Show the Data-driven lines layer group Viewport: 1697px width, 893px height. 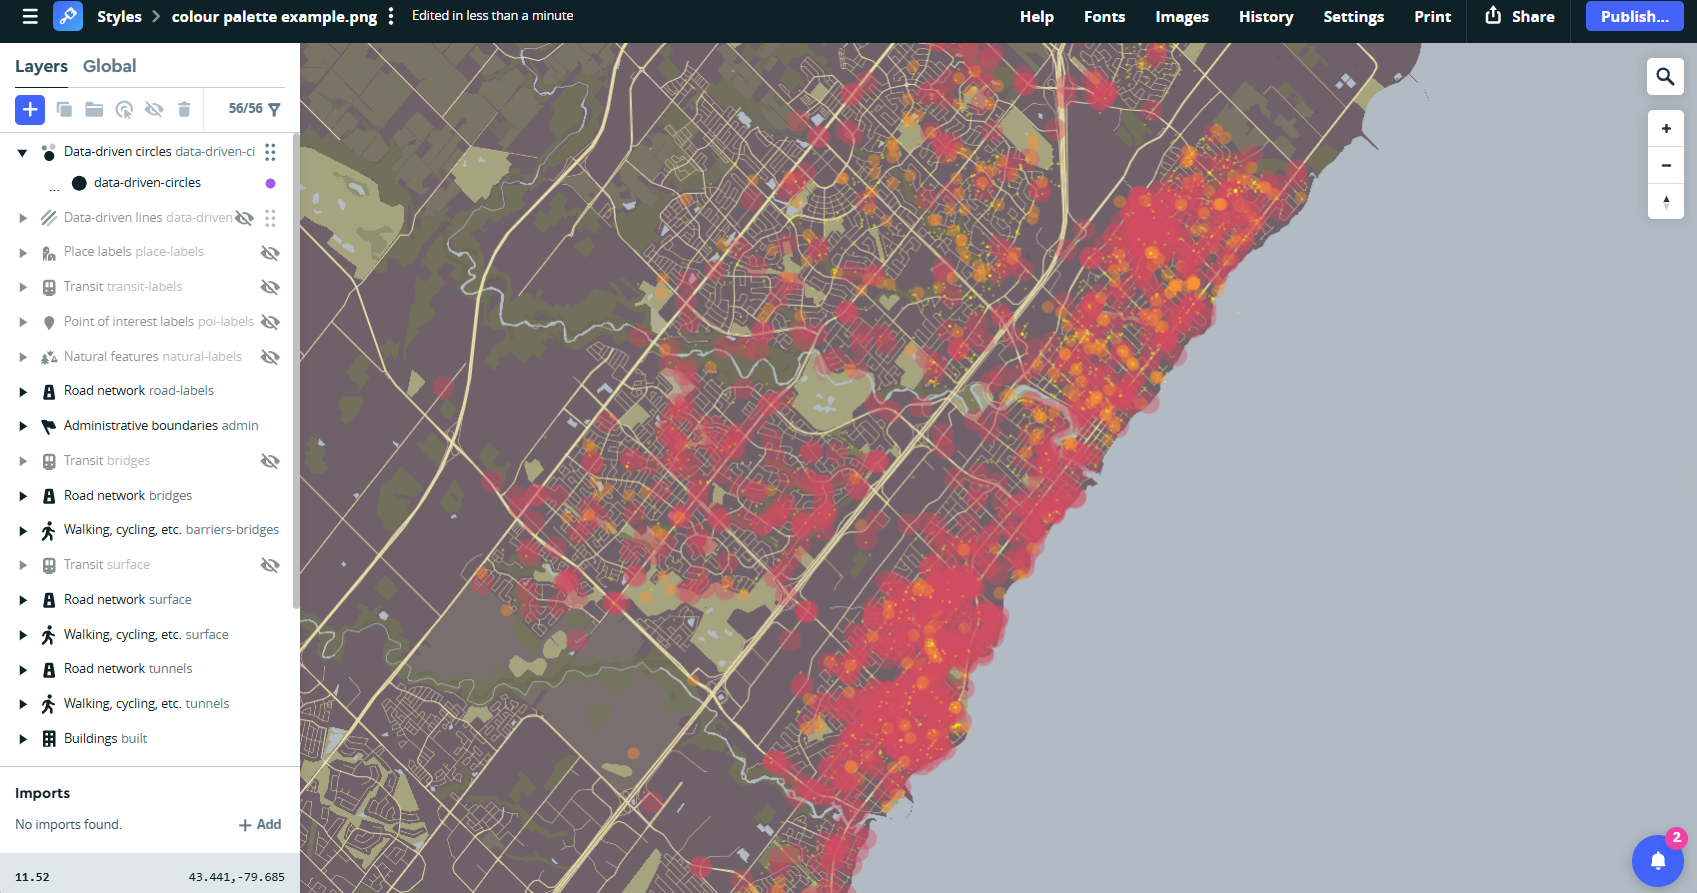pos(244,218)
